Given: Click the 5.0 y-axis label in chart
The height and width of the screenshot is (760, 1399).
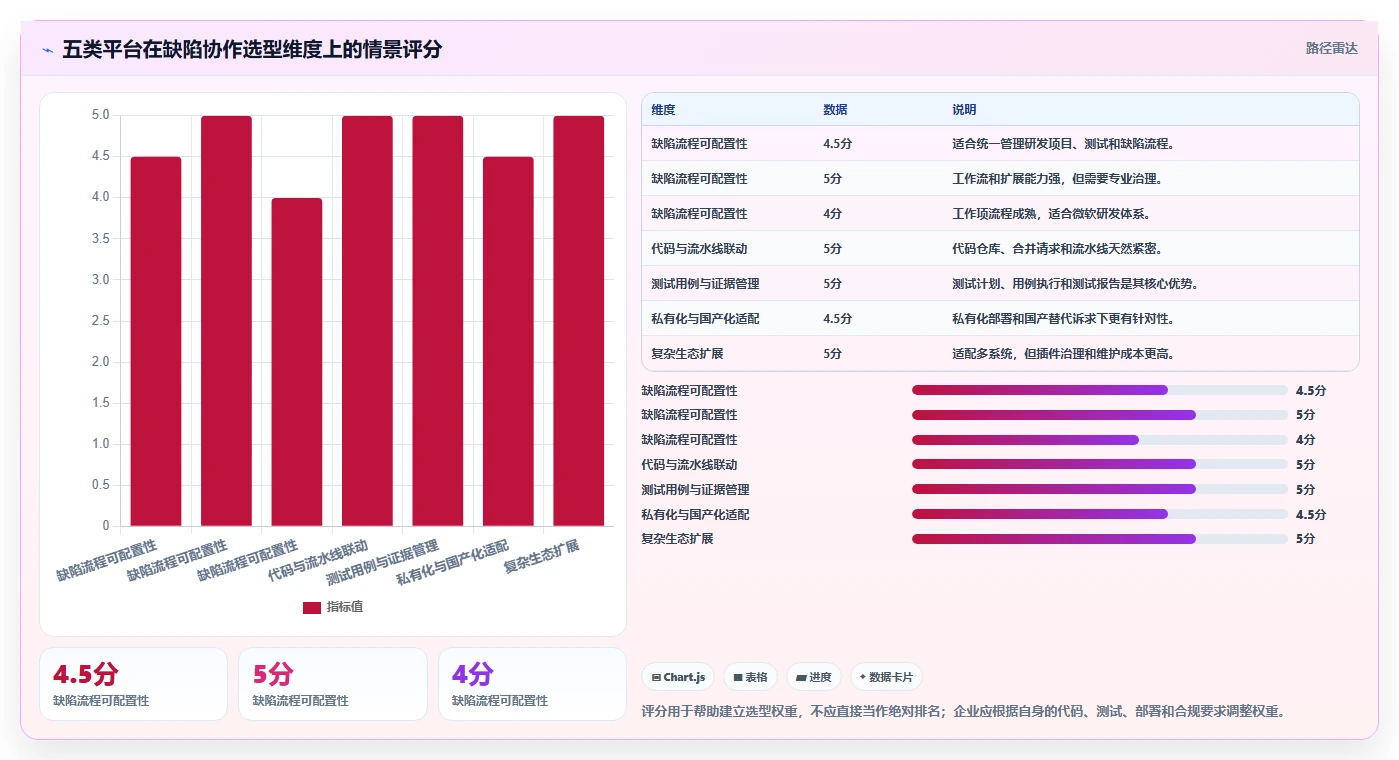Looking at the screenshot, I should point(100,115).
